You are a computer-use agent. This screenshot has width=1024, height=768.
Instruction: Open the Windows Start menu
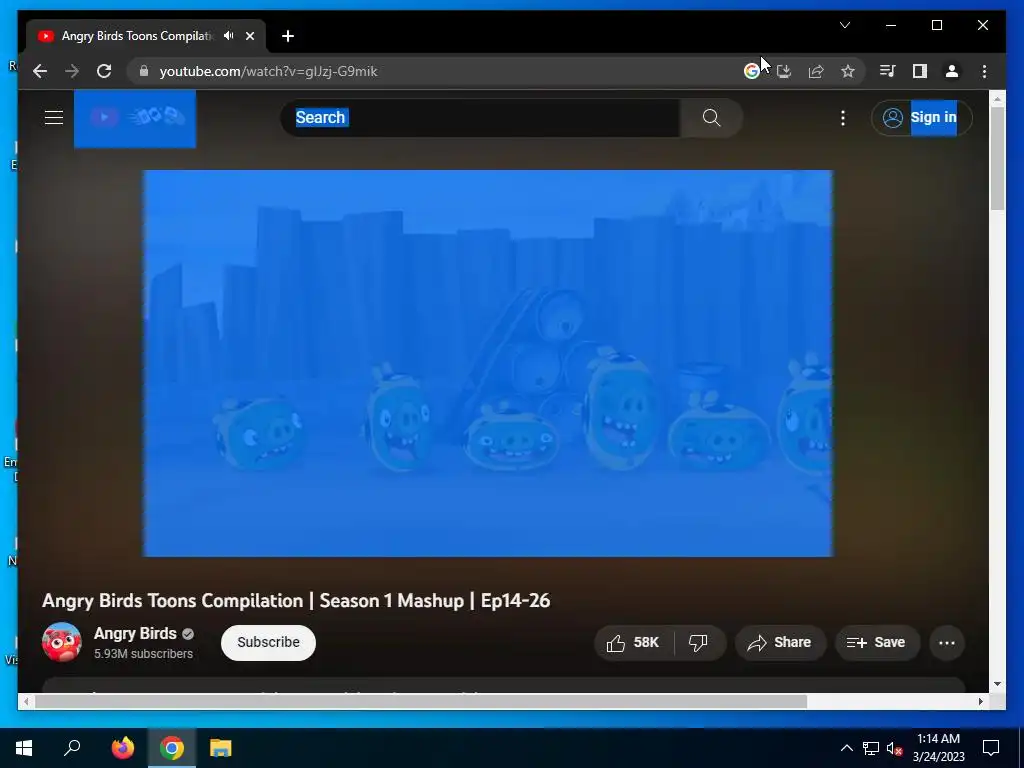click(x=24, y=748)
